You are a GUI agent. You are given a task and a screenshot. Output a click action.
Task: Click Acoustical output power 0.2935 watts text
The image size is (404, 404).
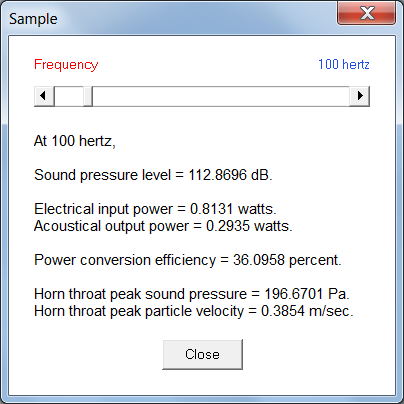[163, 226]
